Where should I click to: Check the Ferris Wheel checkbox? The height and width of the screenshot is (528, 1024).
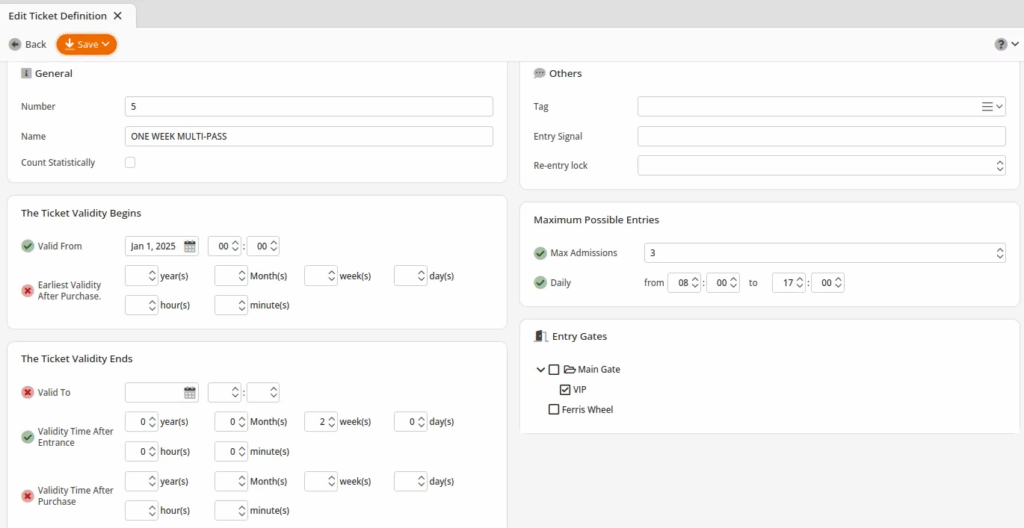click(554, 410)
